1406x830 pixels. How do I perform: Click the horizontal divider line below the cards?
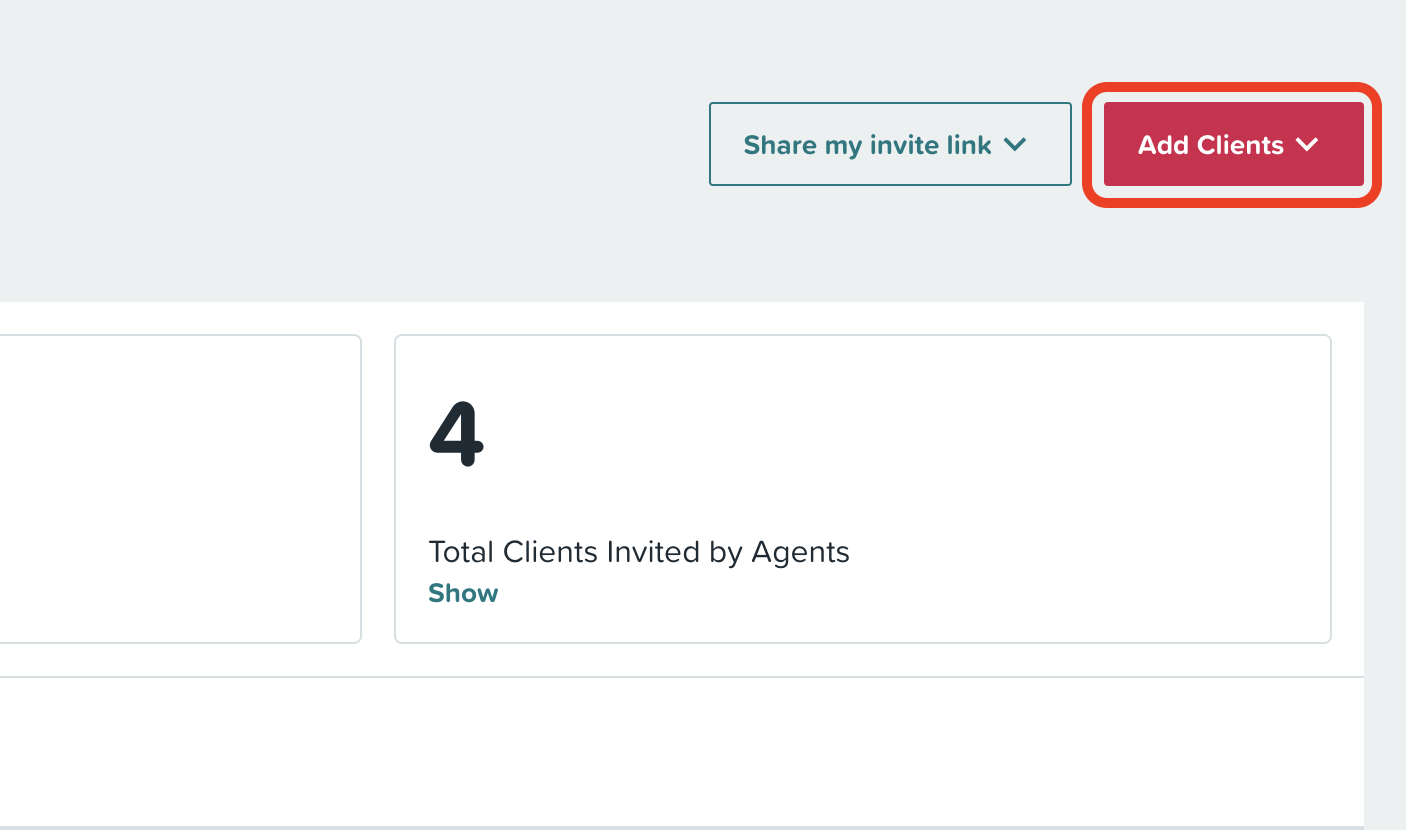pyautogui.click(x=682, y=677)
